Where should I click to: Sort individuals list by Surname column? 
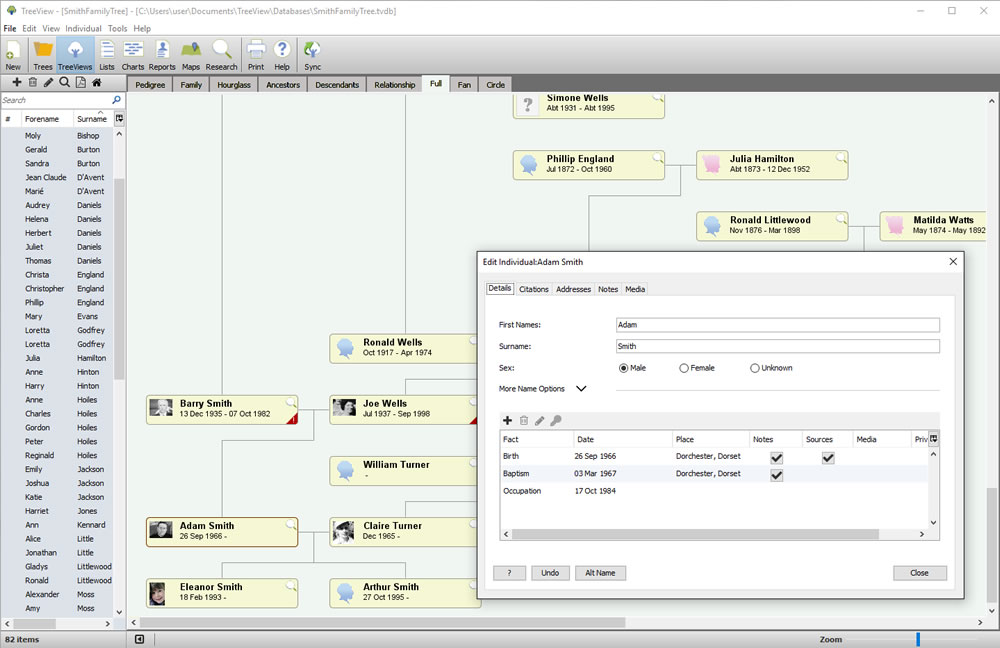[x=92, y=119]
